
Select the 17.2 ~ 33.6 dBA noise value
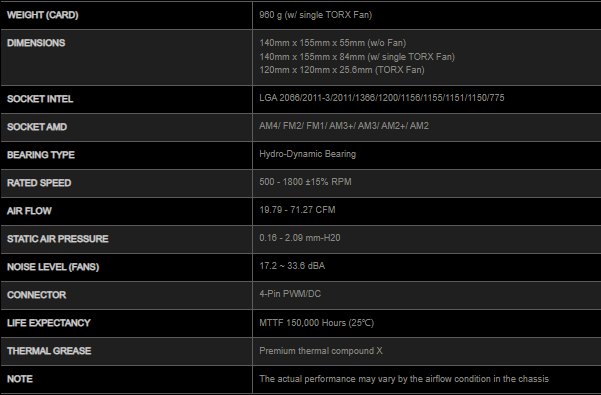292,266
